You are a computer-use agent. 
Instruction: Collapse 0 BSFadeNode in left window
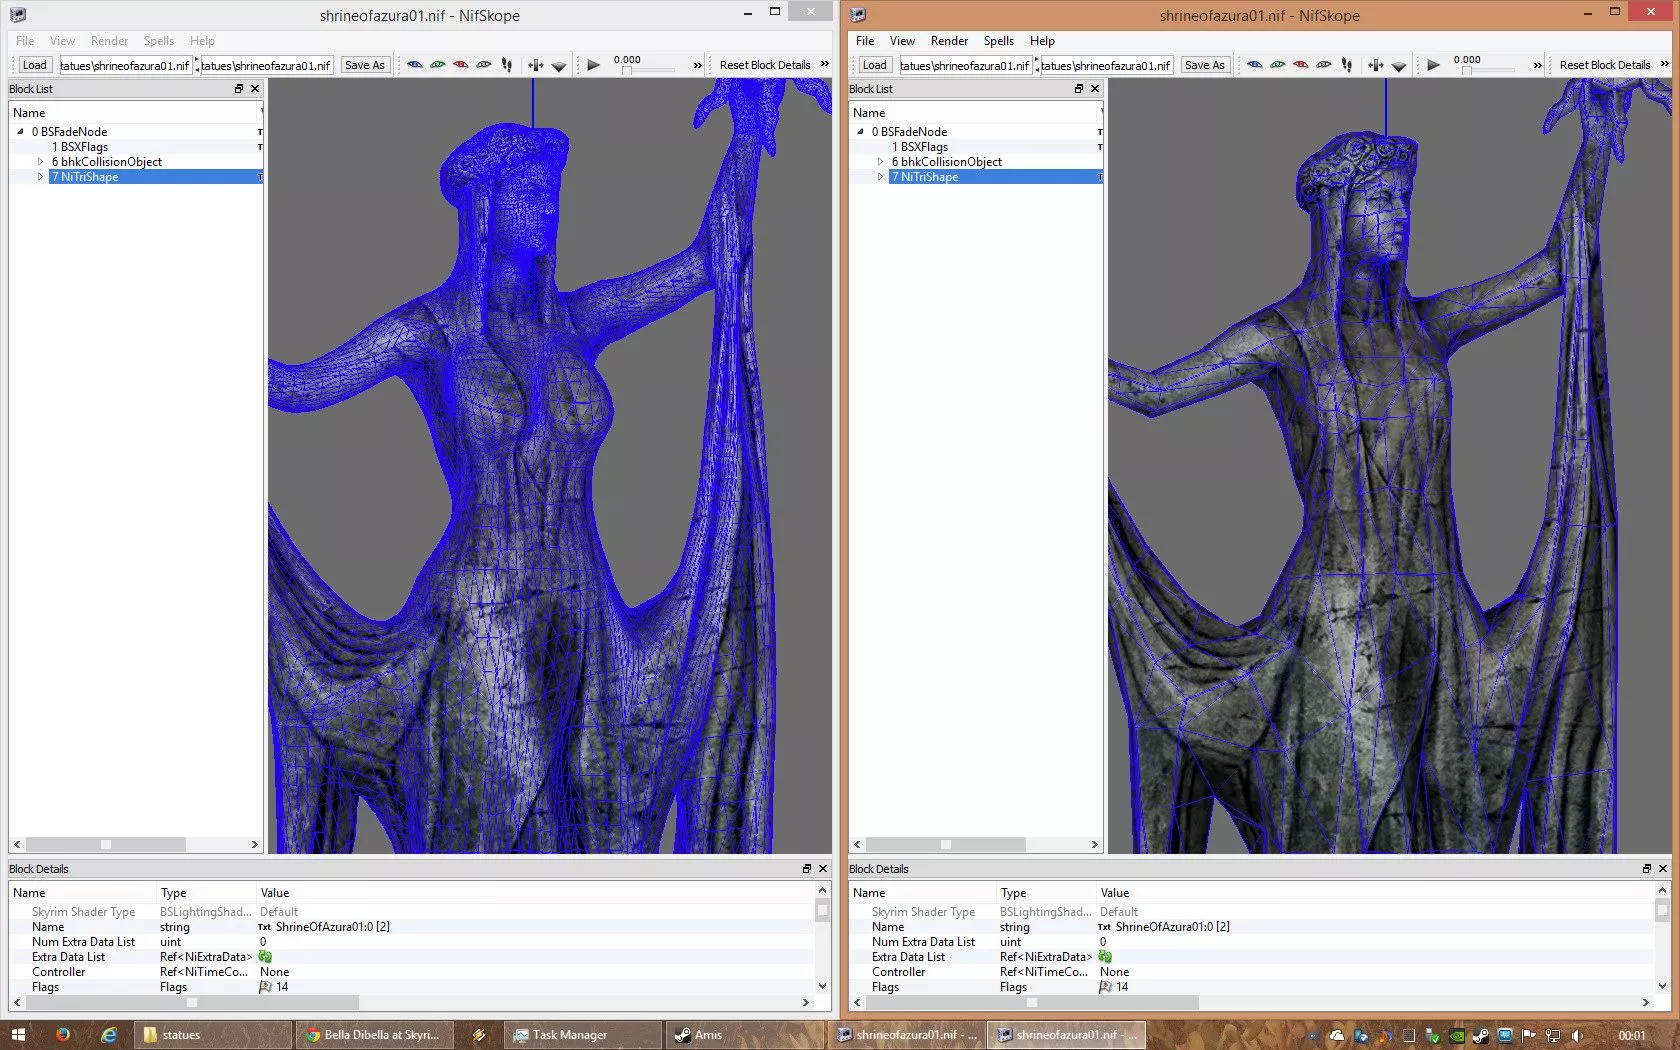20,132
